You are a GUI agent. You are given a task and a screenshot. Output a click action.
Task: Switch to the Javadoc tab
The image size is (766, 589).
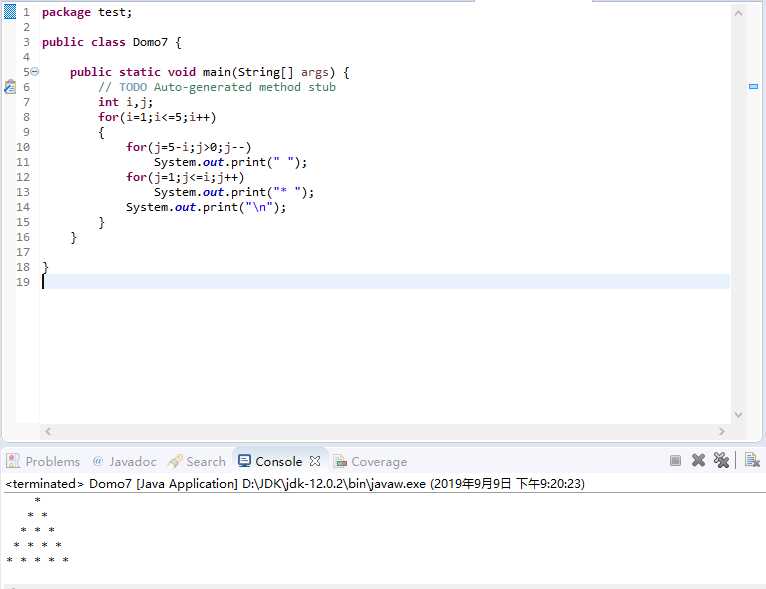pos(125,462)
